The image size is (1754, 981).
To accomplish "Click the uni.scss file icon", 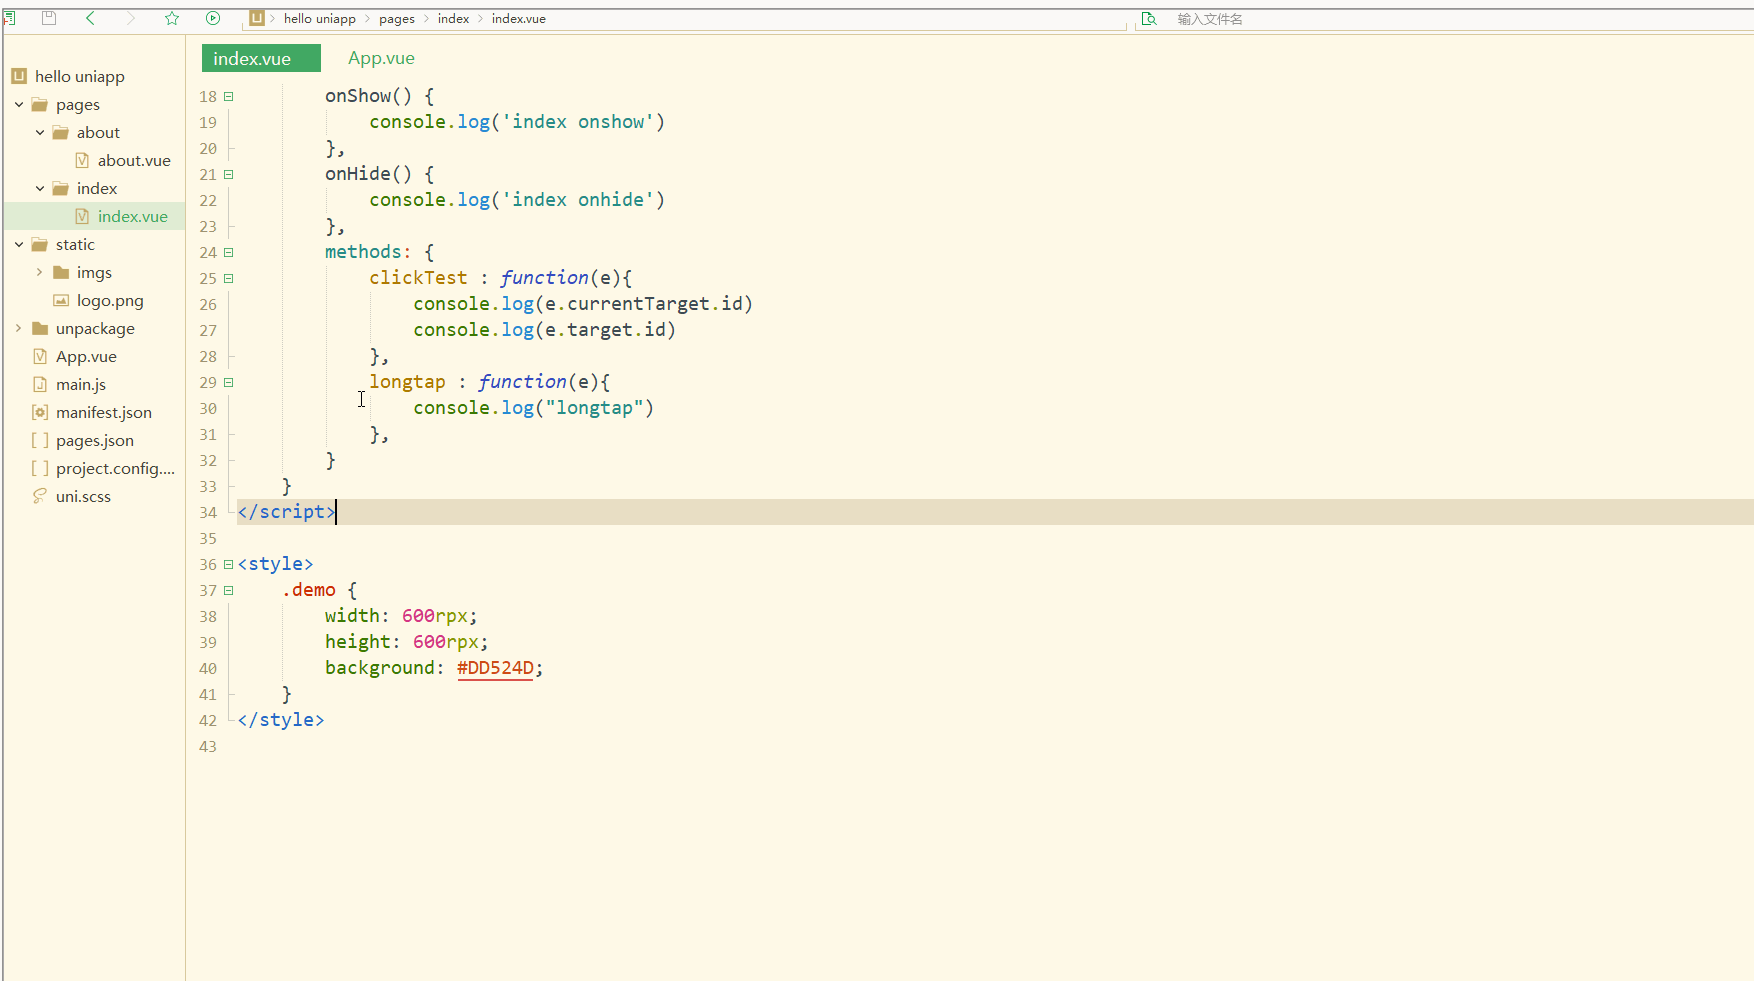I will coord(40,496).
